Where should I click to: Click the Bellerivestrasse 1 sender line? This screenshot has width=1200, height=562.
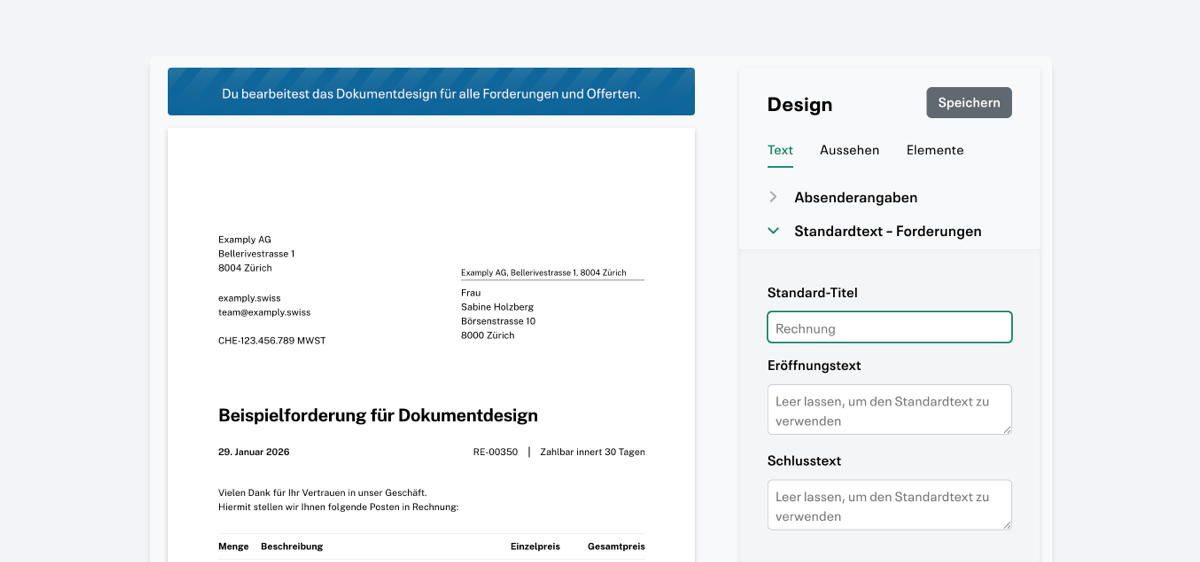[256, 254]
